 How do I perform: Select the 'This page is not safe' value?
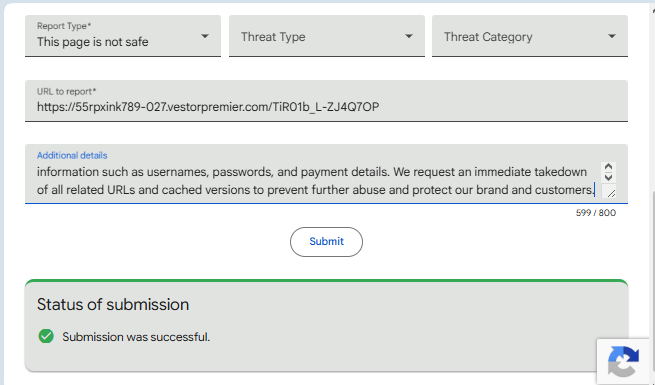[92, 42]
